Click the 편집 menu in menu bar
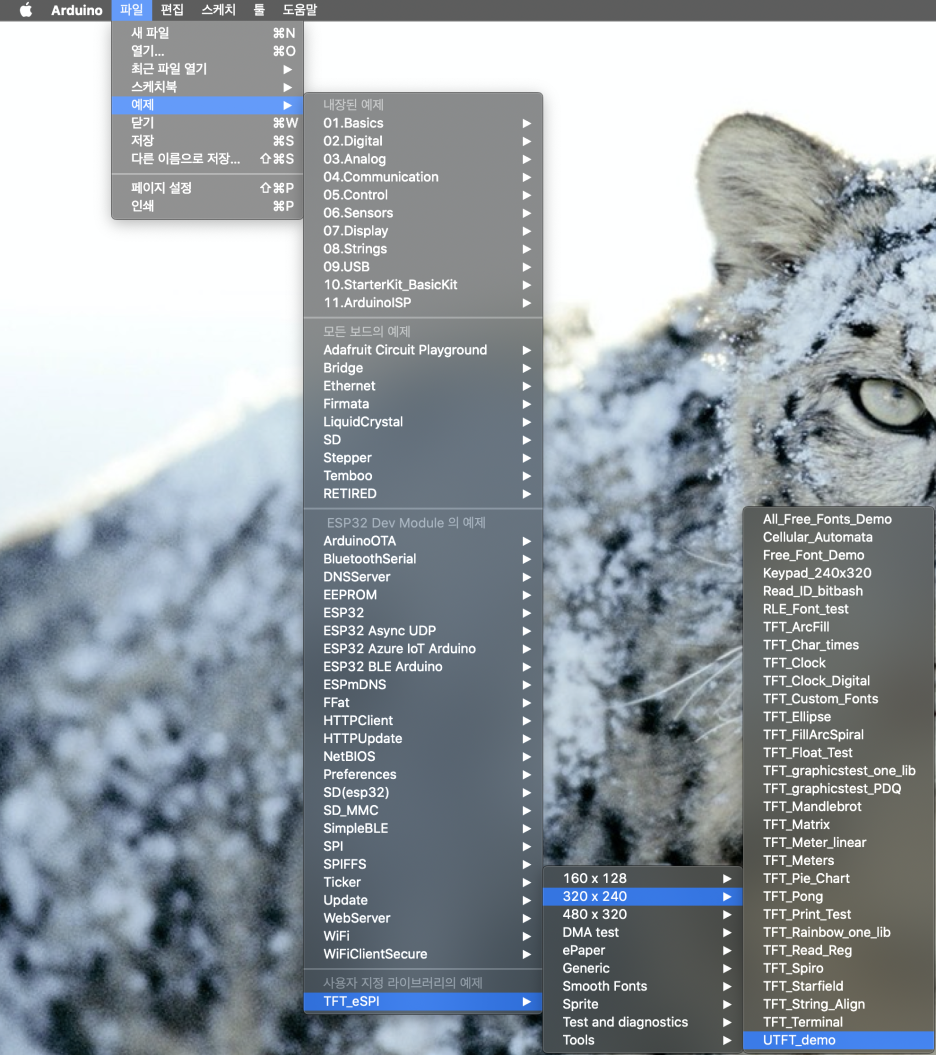The image size is (936, 1055). point(172,10)
